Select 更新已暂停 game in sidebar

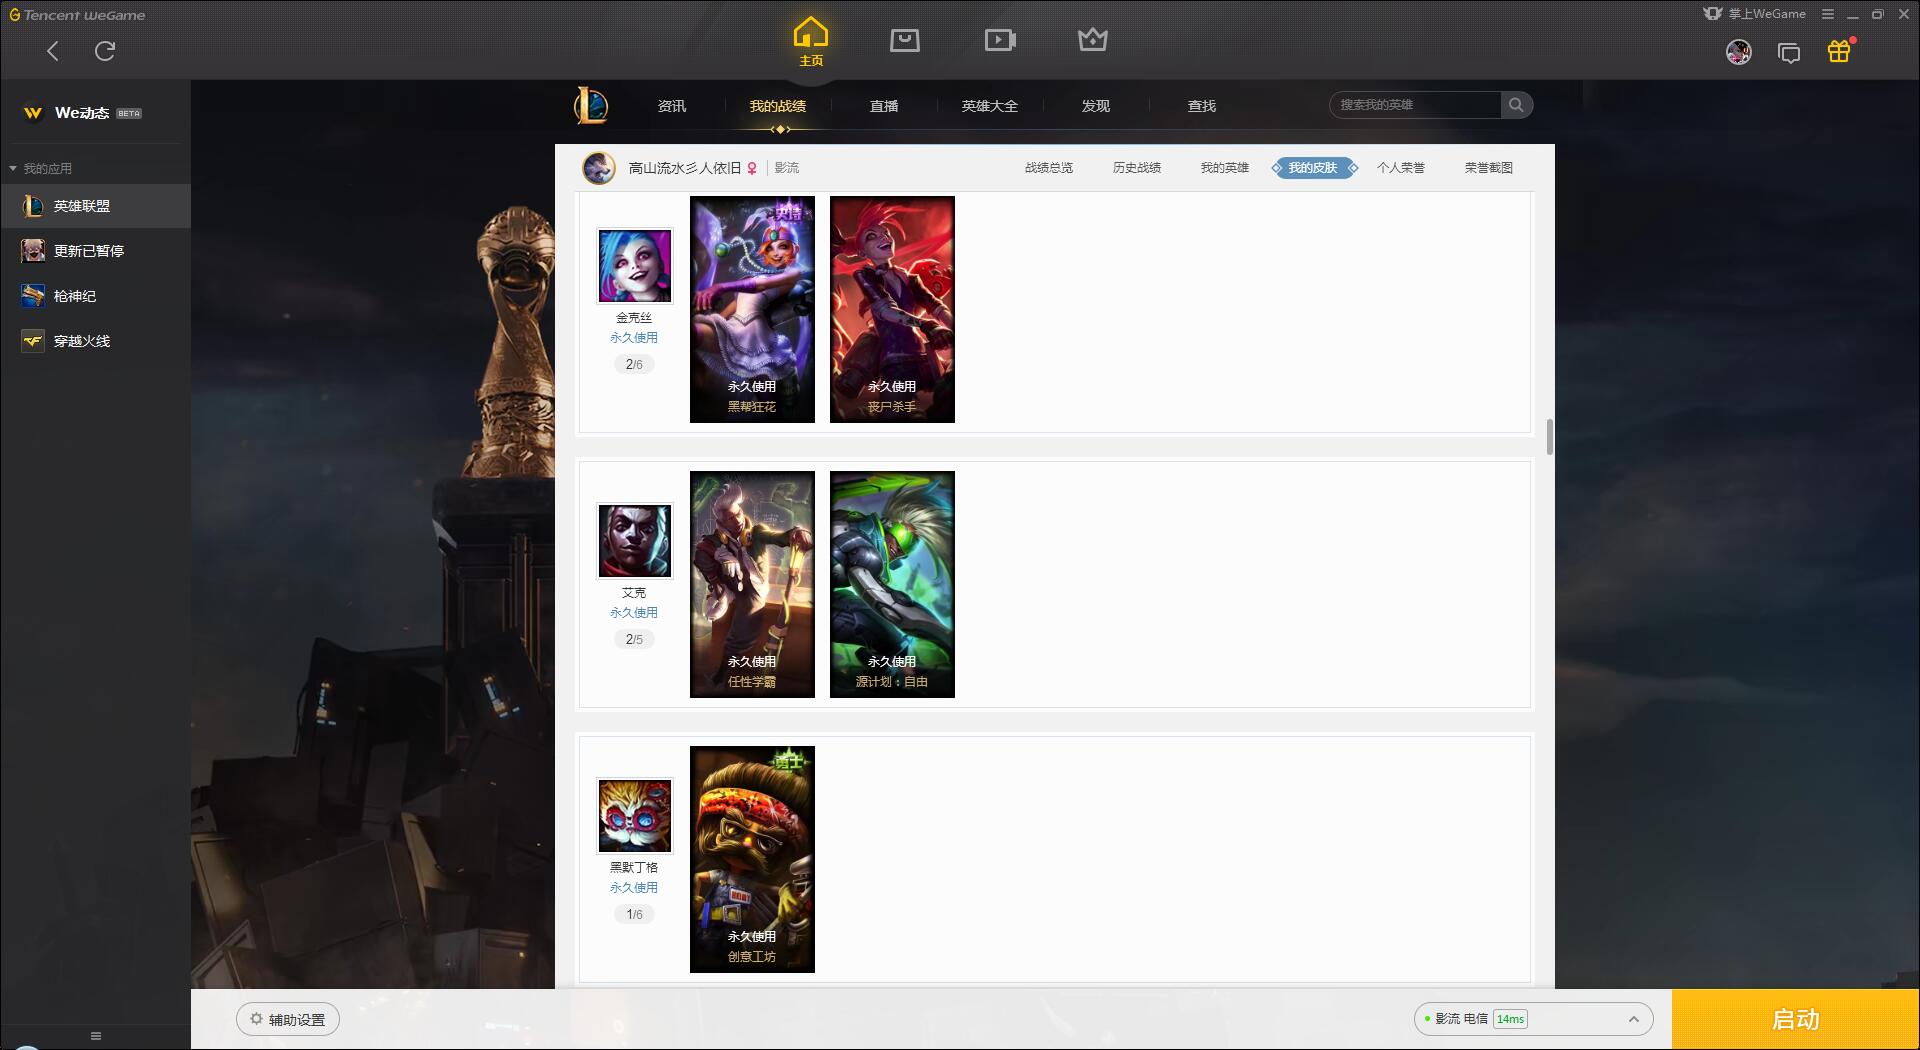(95, 251)
